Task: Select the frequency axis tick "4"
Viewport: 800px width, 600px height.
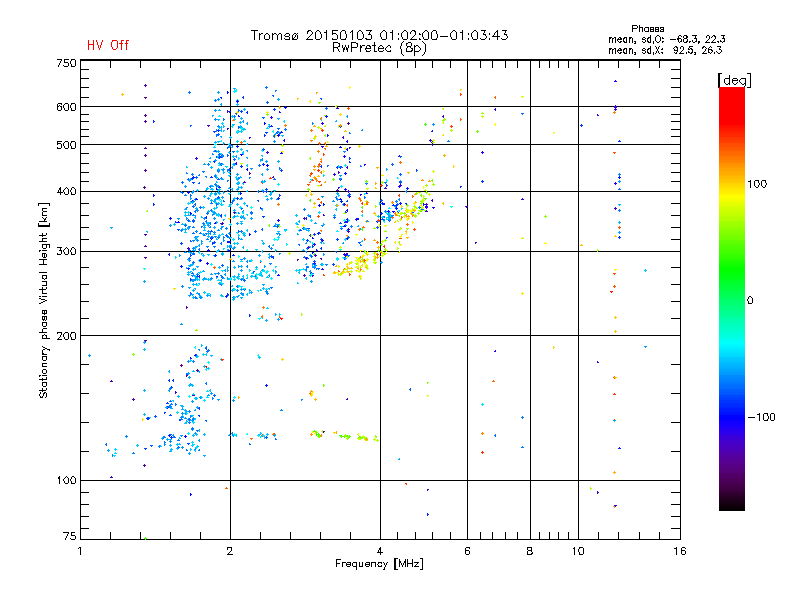Action: (x=380, y=551)
